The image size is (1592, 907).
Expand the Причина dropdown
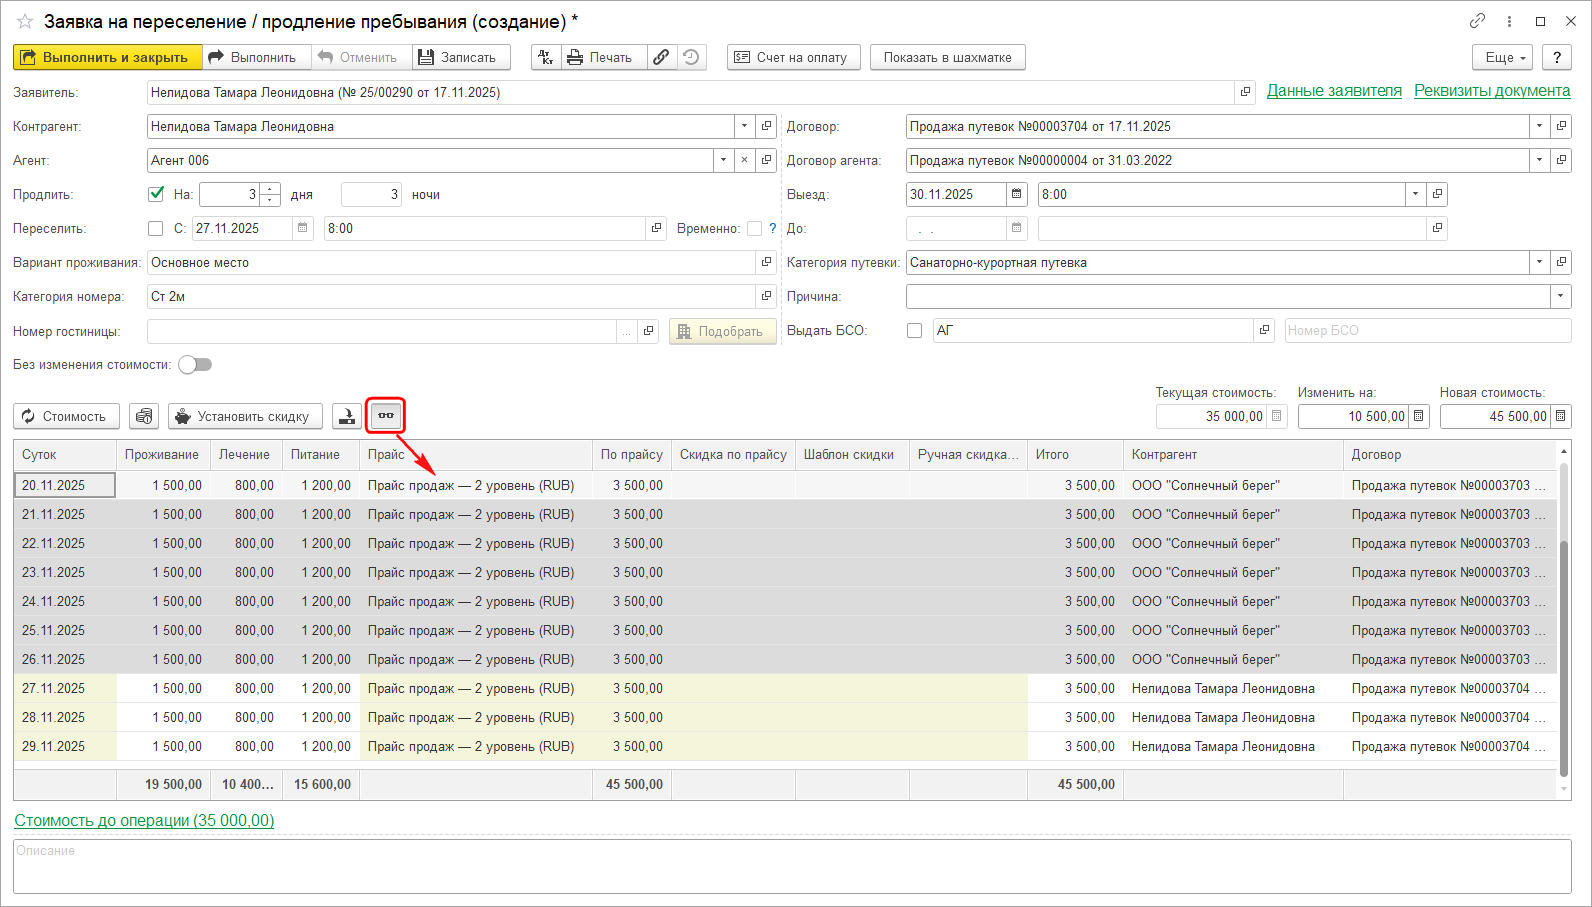[1560, 296]
